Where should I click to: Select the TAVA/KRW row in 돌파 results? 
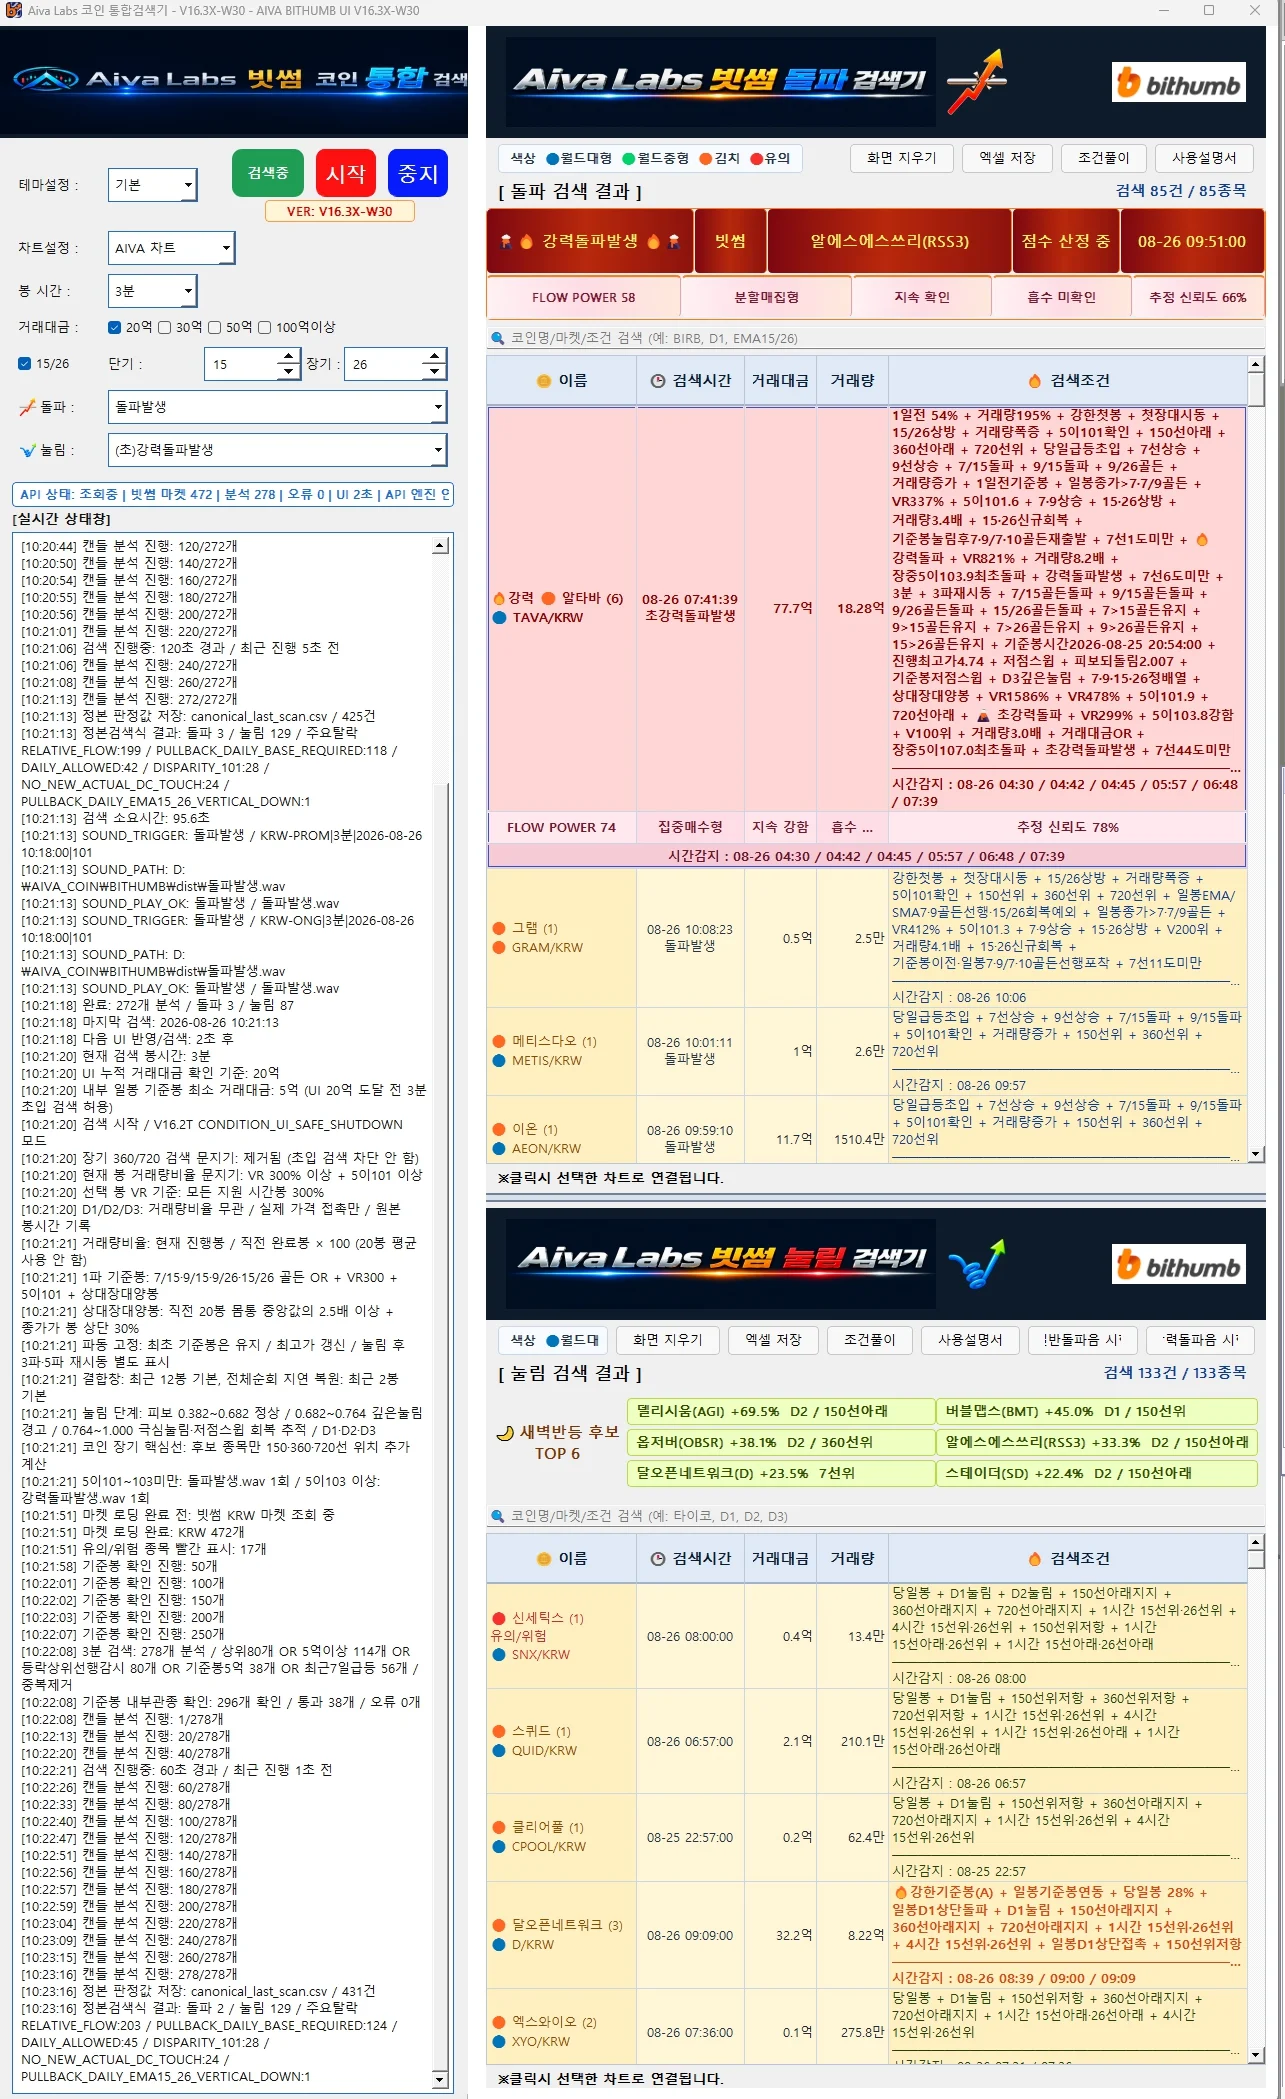coord(866,608)
